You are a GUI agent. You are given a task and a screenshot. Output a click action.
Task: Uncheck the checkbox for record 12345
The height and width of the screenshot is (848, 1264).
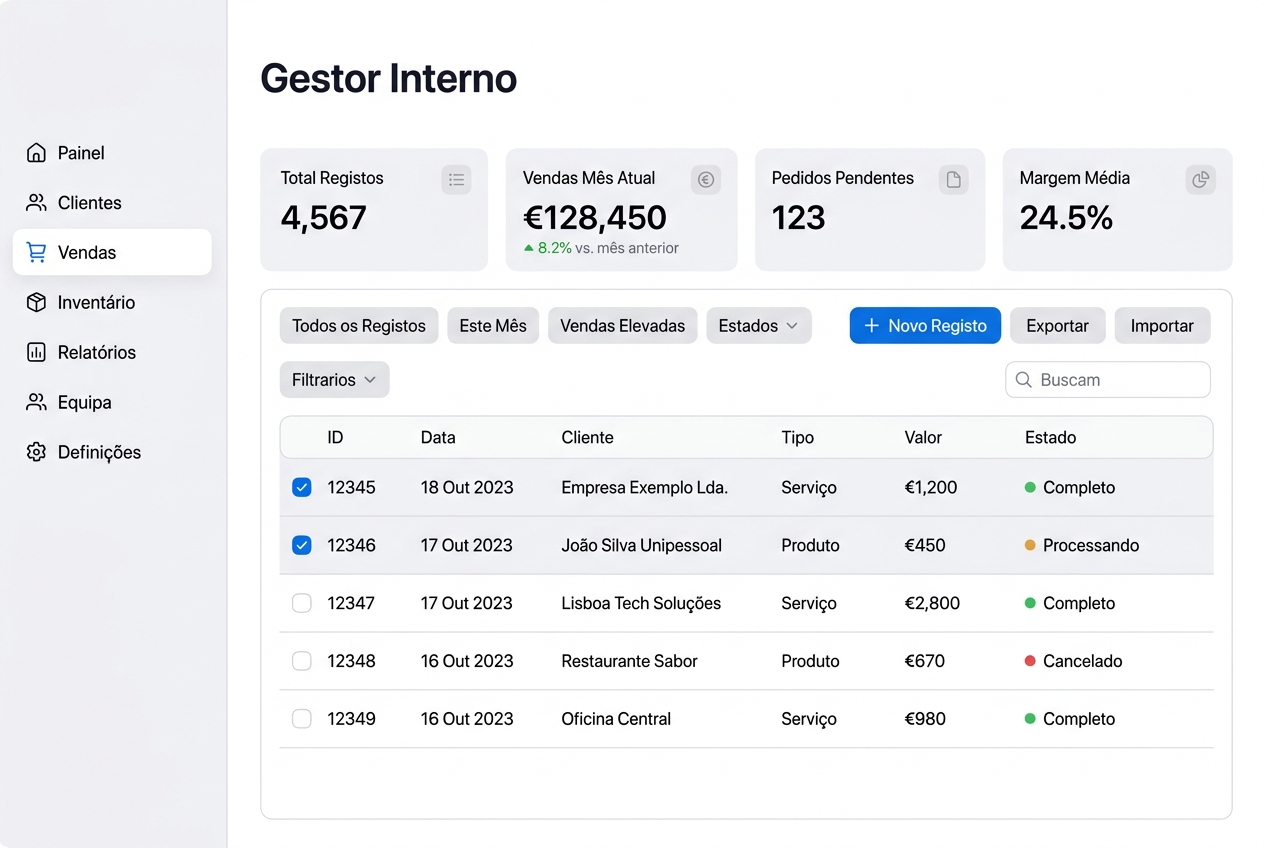point(302,487)
